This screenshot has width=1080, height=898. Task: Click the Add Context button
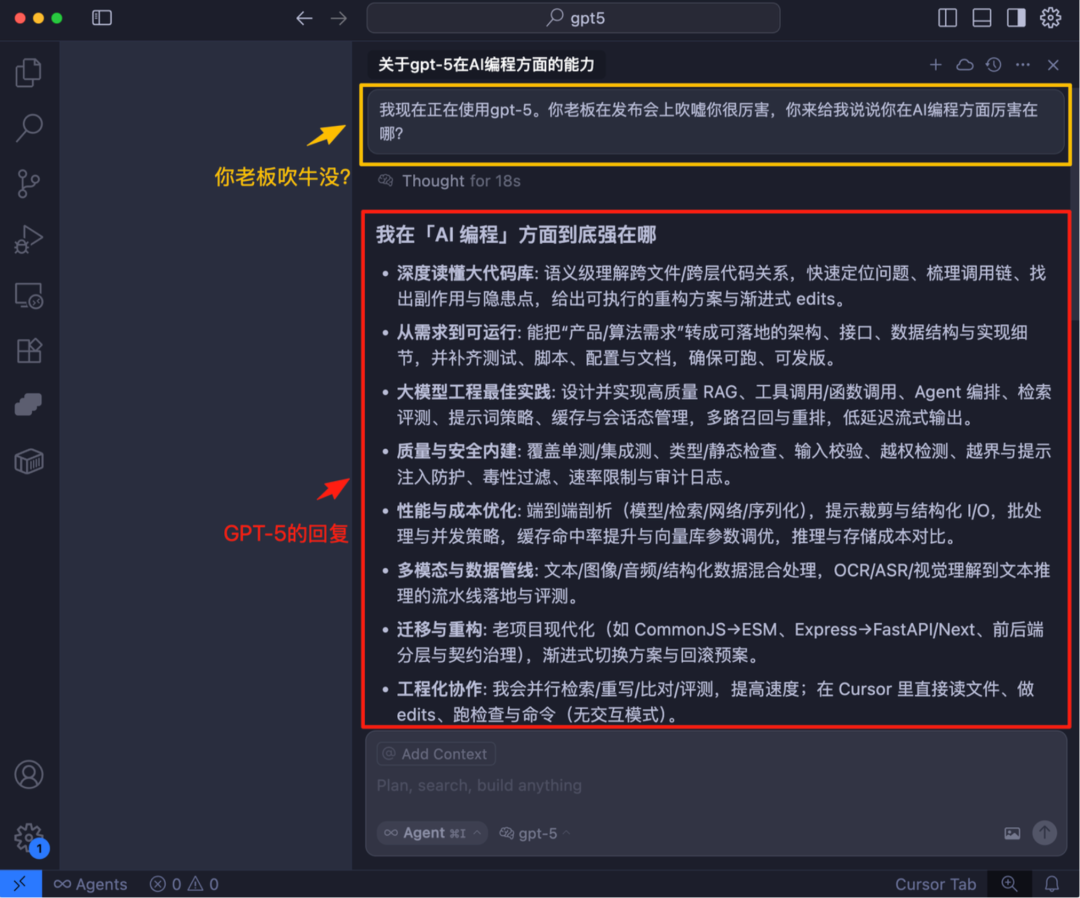pos(436,754)
